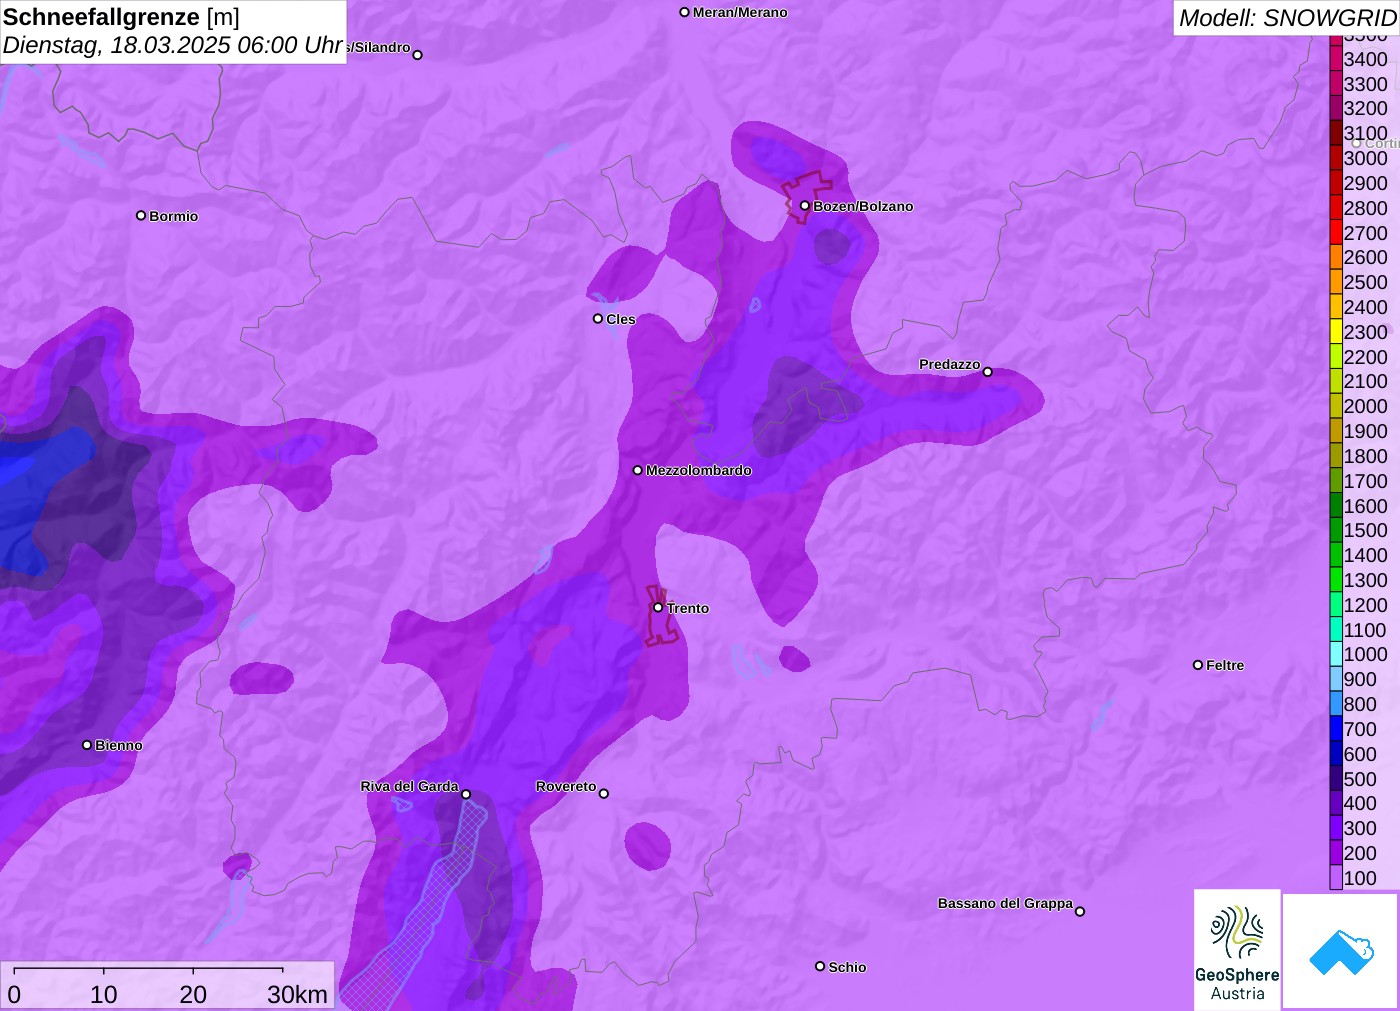The image size is (1400, 1011).
Task: Click the Meran/Merano marker dot
Action: coord(685,13)
